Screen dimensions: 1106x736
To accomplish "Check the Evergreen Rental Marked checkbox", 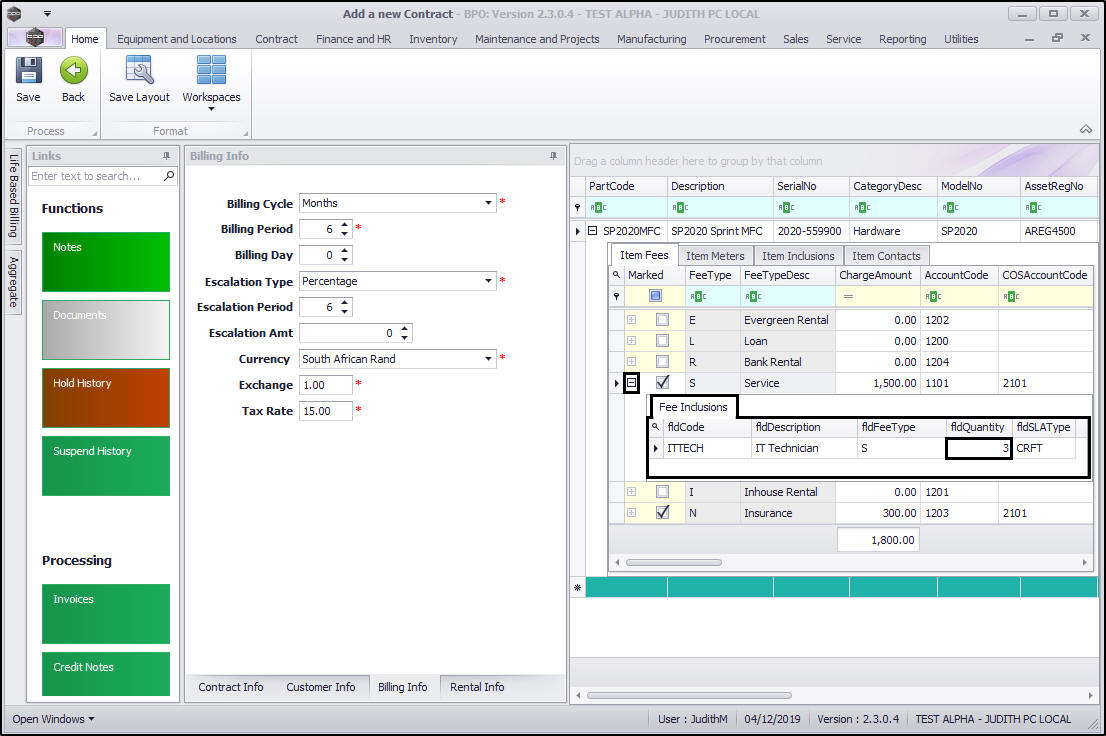I will 662,320.
